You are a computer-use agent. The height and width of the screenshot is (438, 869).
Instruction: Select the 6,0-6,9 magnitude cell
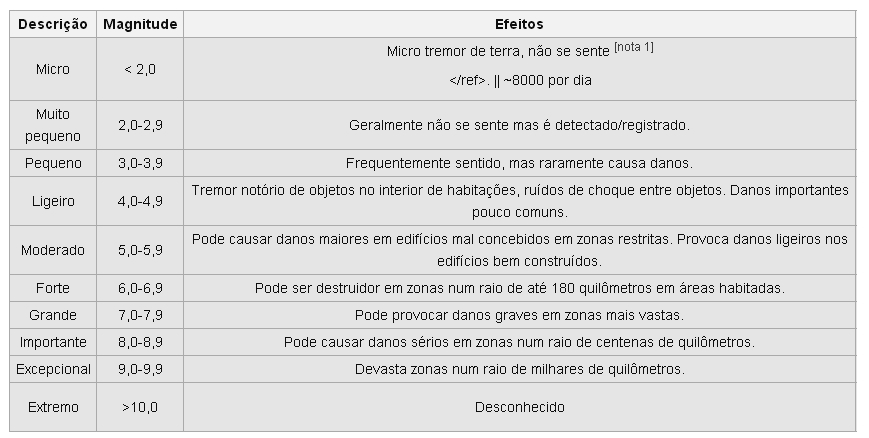140,288
